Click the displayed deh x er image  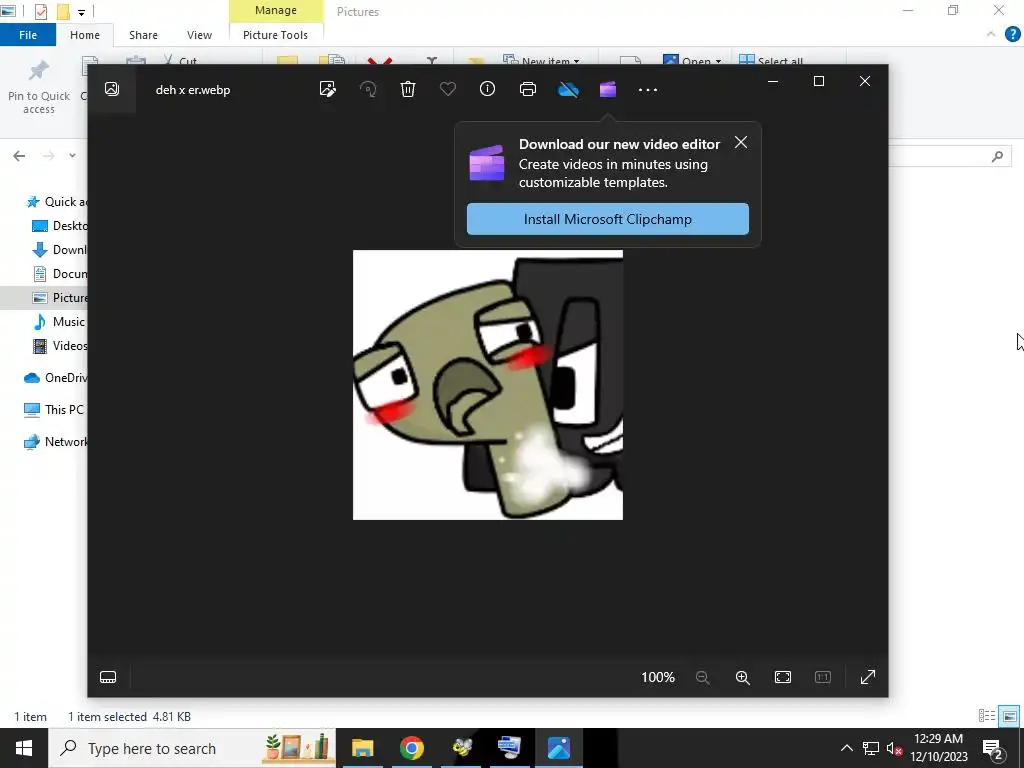pos(488,385)
